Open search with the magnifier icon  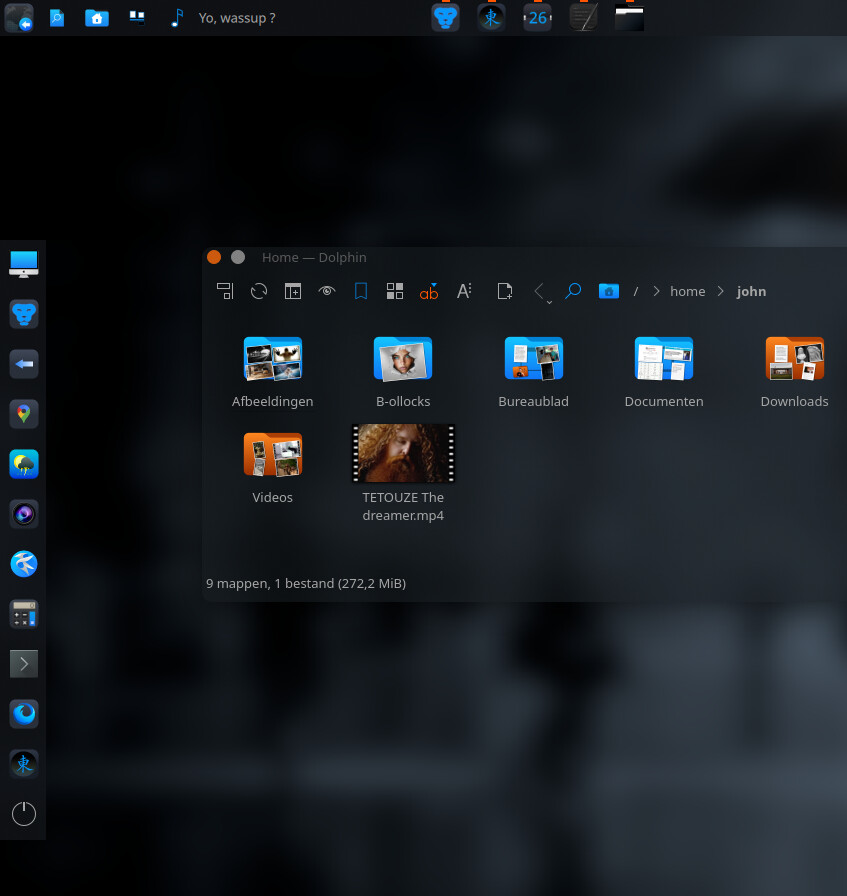pyautogui.click(x=573, y=291)
